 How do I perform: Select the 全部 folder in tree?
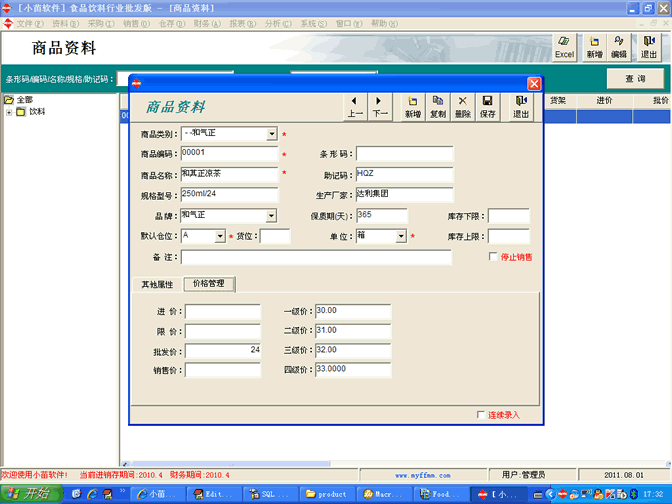tap(19, 100)
